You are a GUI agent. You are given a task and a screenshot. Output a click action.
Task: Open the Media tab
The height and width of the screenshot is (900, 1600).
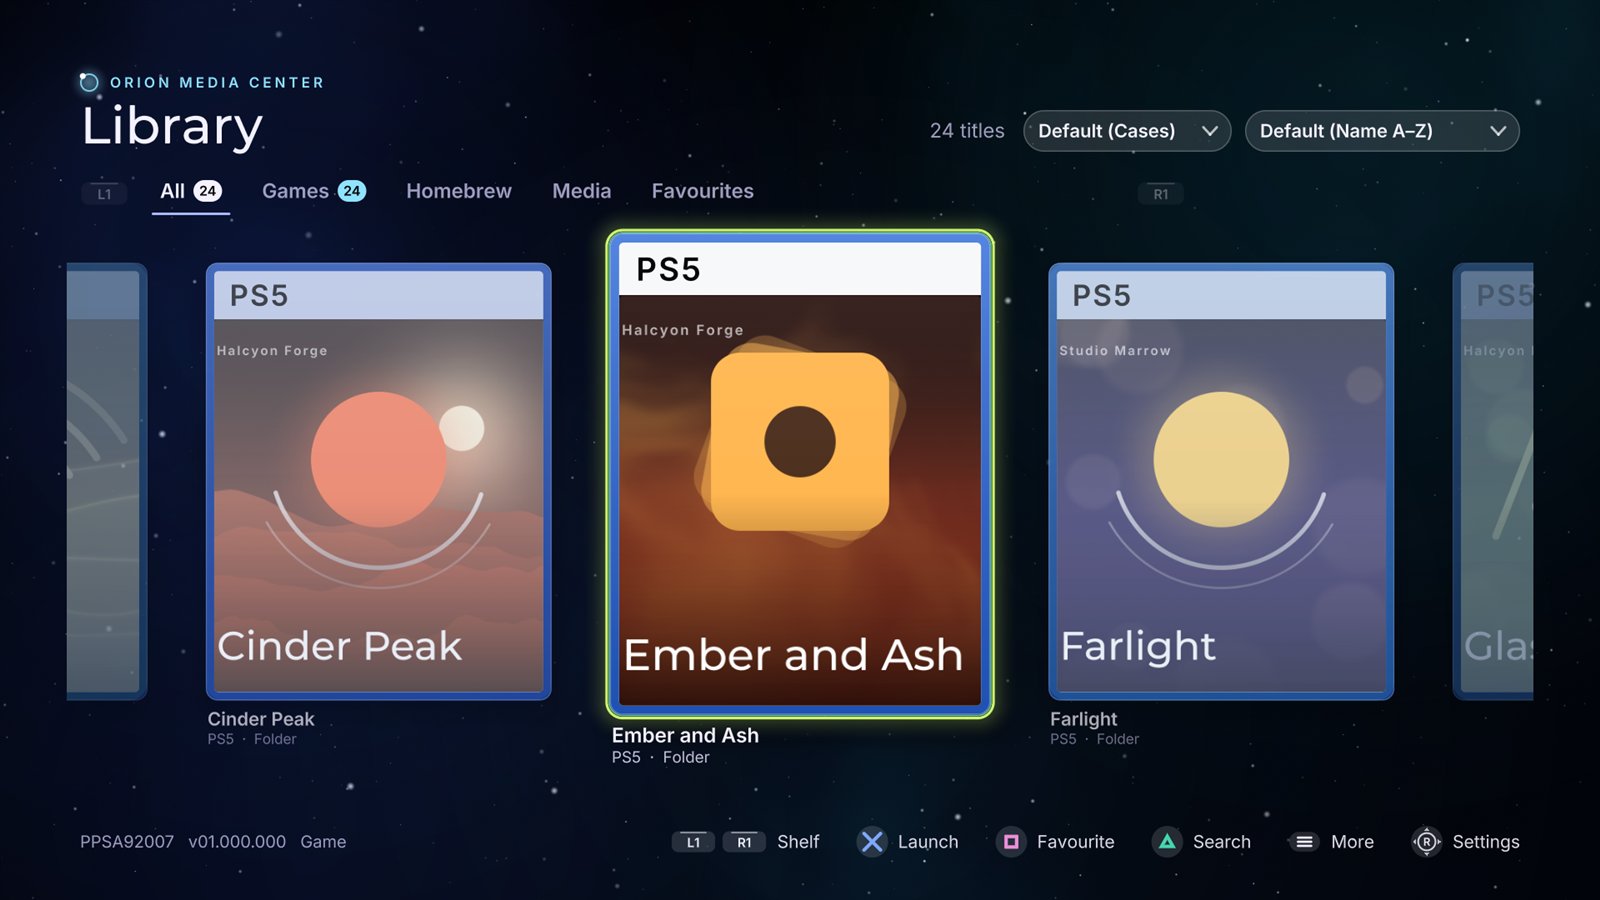(582, 191)
